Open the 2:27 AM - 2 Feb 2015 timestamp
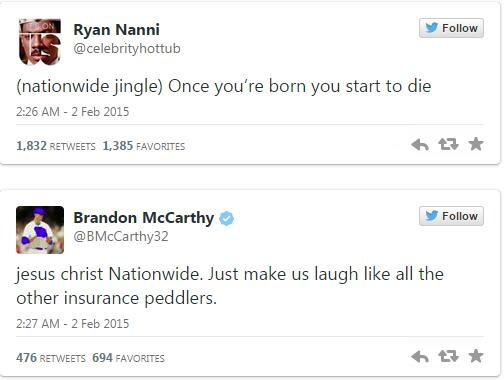This screenshot has width=504, height=380. pos(72,324)
